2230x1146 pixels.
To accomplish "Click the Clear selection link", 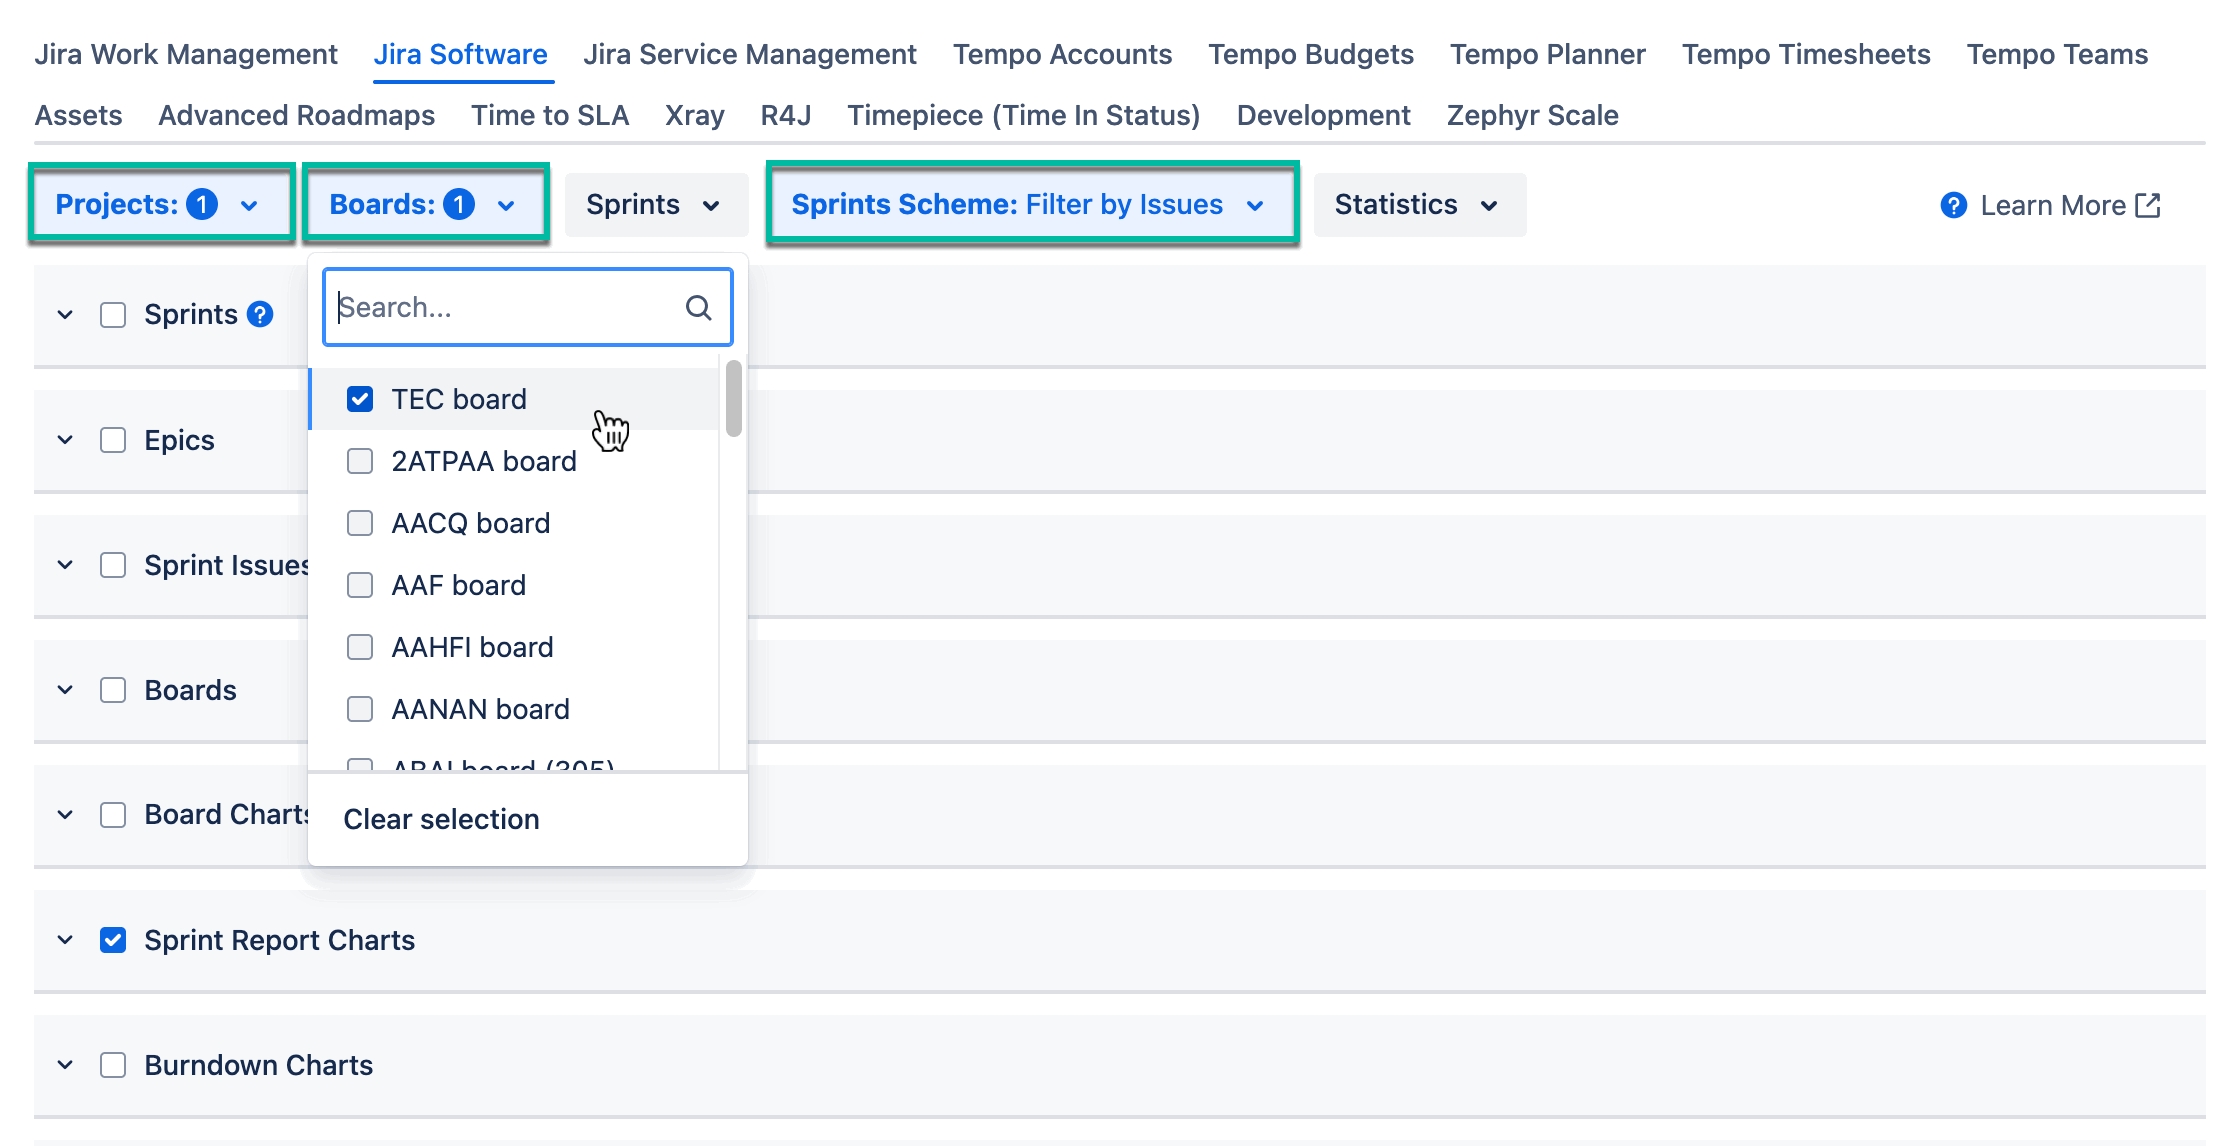I will pyautogui.click(x=441, y=819).
